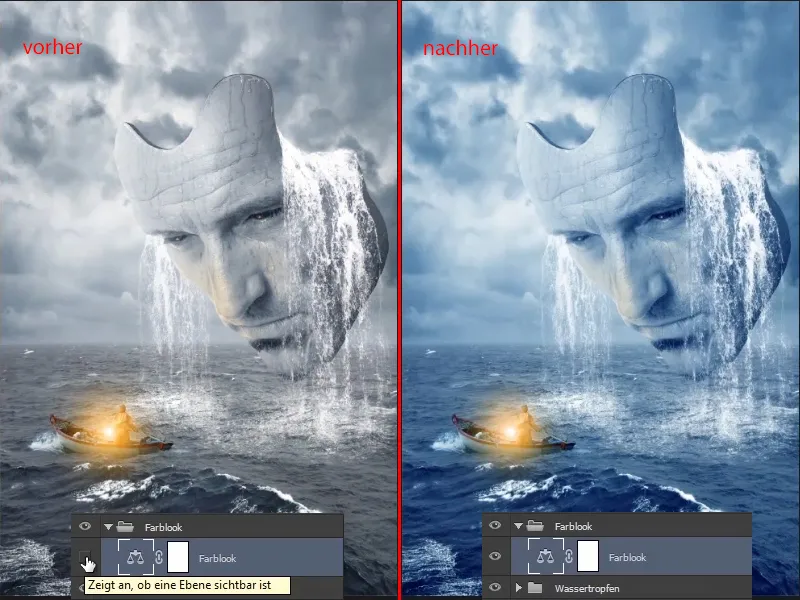The image size is (800, 600).
Task: Select the Farblook adjustment layer name in the vorher panel
Action: pos(217,559)
